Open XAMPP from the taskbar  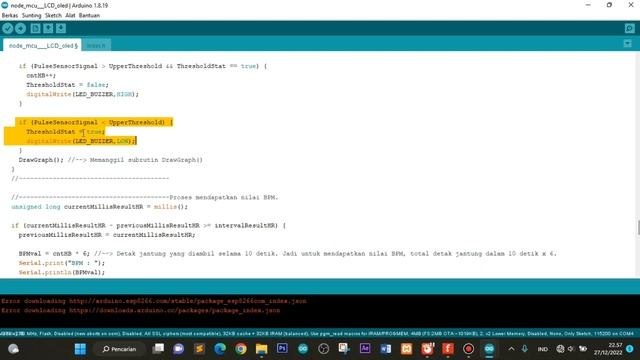pyautogui.click(x=407, y=349)
